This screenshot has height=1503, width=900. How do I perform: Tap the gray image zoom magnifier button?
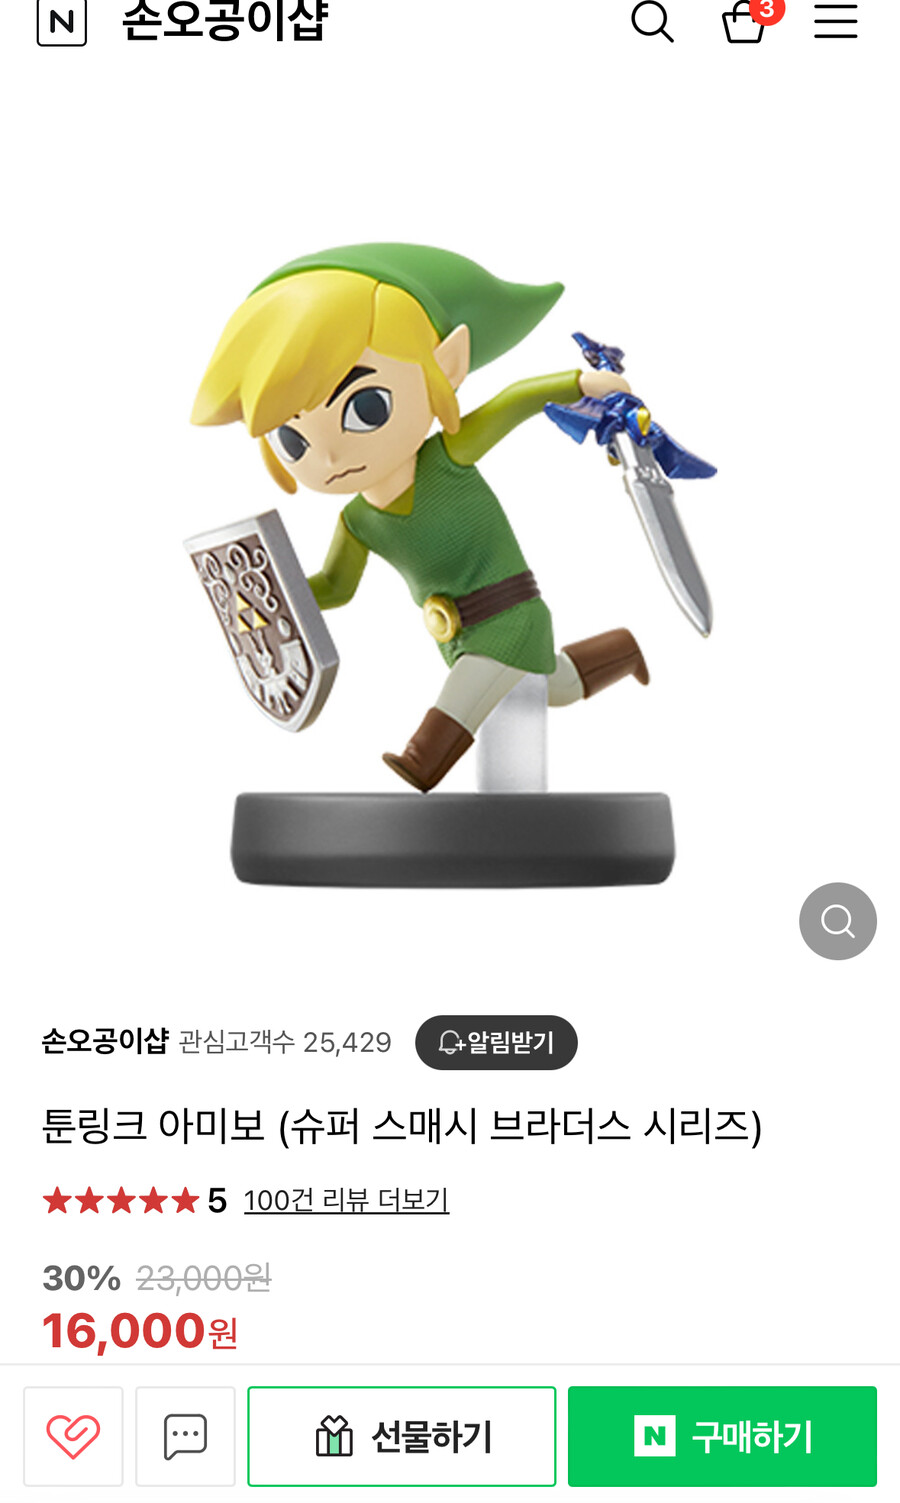click(x=838, y=921)
